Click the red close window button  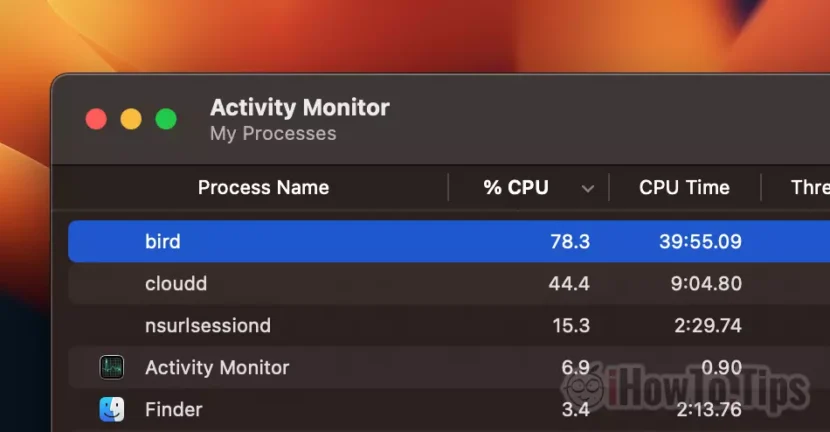coord(96,119)
